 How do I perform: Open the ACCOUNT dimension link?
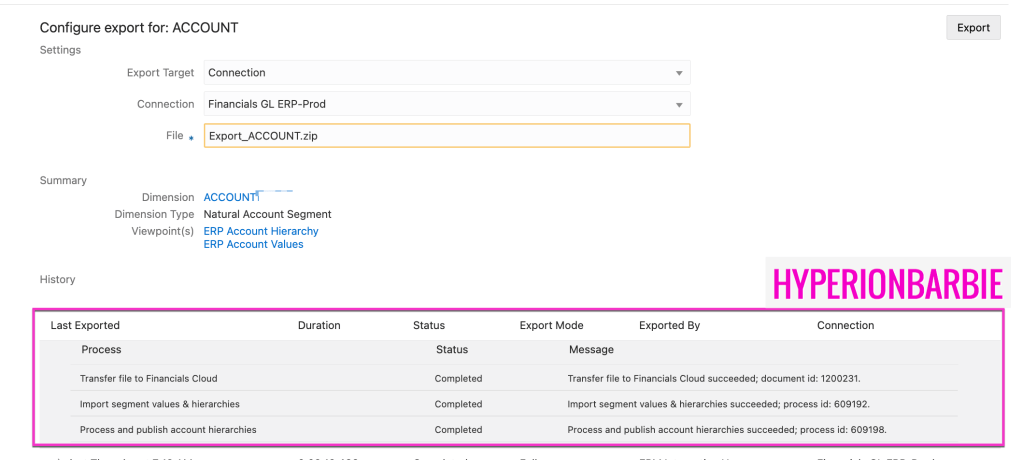(230, 198)
